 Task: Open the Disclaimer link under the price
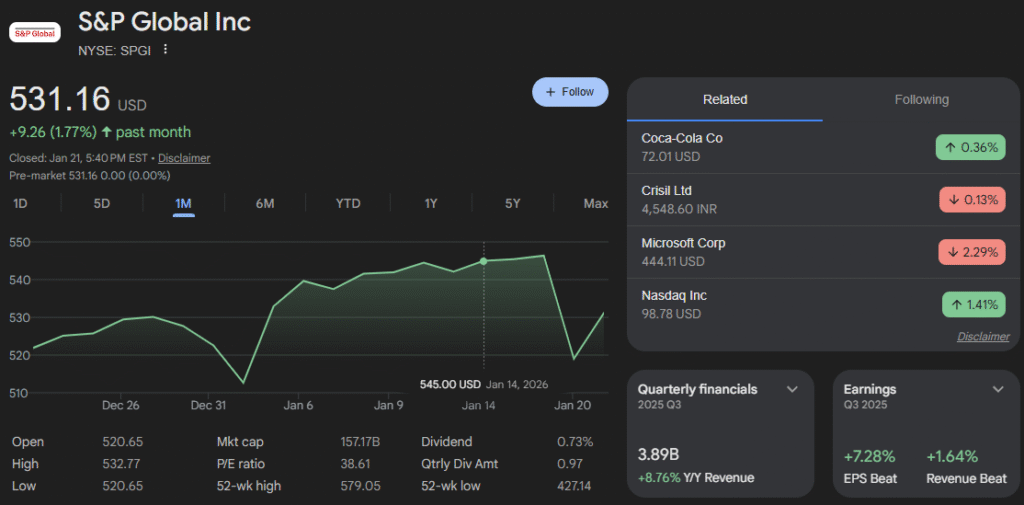[x=184, y=158]
